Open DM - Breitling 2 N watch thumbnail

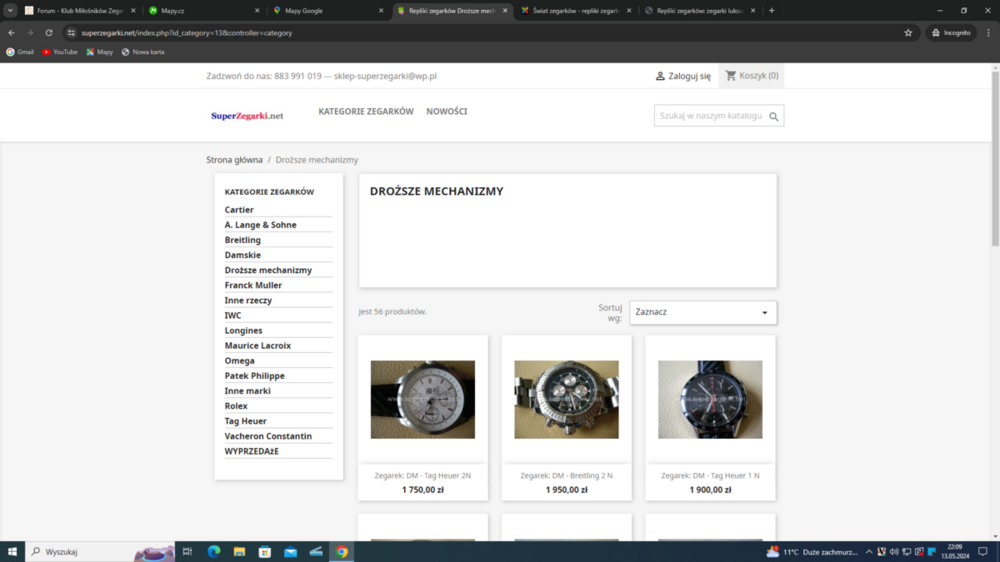point(566,399)
